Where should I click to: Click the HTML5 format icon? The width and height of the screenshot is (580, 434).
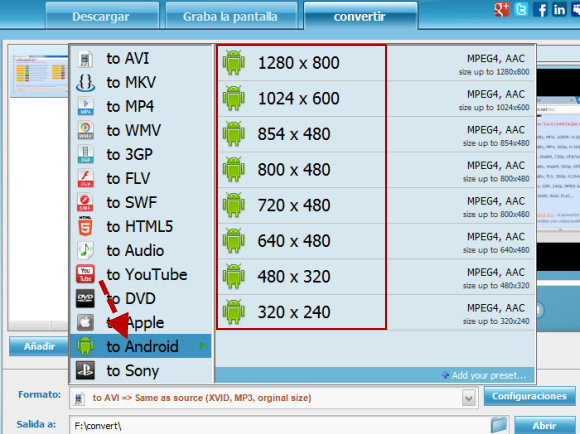pos(85,226)
